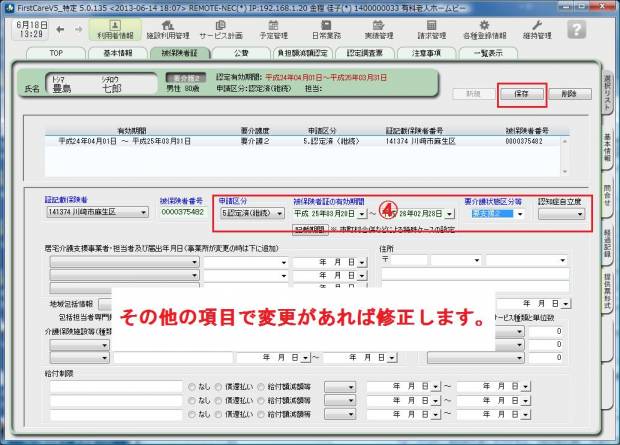The width and height of the screenshot is (620, 445).
Task: Open the 利用者情報 toolbar icon
Action: pyautogui.click(x=117, y=26)
